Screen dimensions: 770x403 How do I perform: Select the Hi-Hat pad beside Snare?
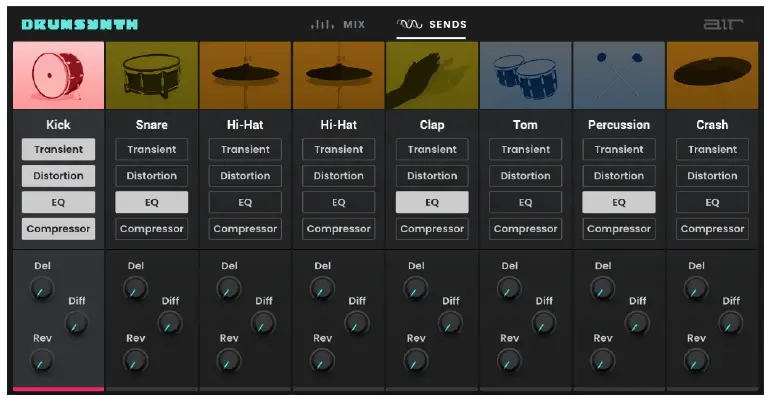point(245,75)
